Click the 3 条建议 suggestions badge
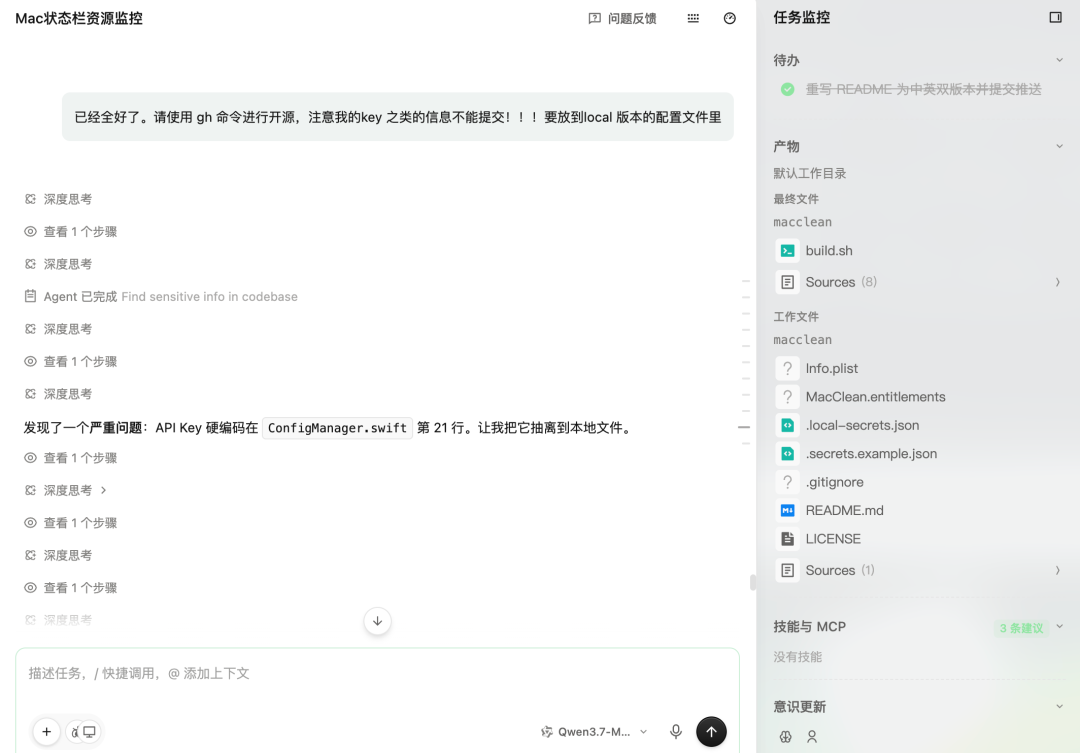 tap(1021, 628)
